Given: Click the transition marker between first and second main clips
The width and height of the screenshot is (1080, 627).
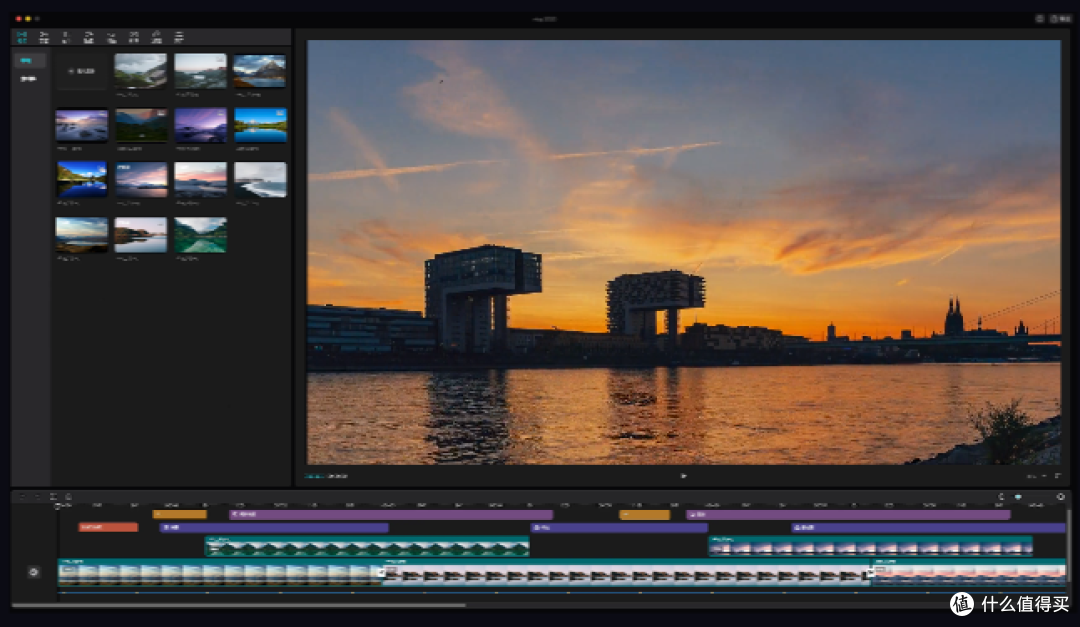Looking at the screenshot, I should click(x=383, y=572).
